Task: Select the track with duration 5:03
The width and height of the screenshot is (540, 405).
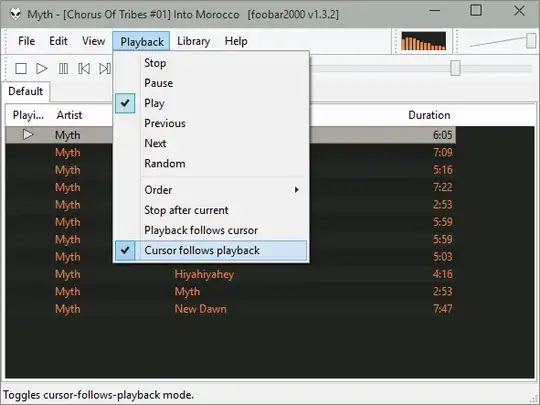Action: click(231, 257)
